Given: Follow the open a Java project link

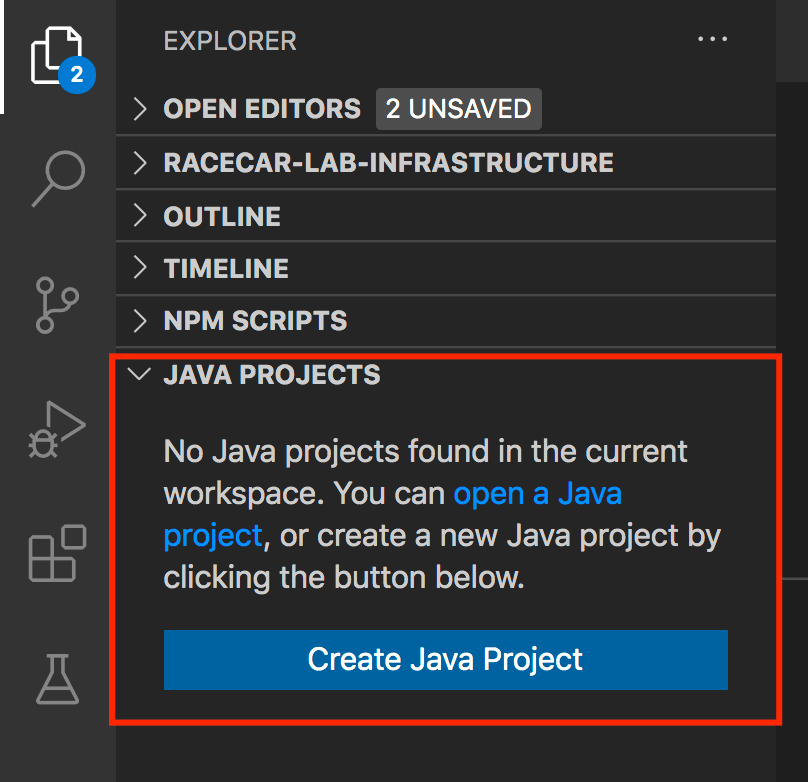Looking at the screenshot, I should (392, 514).
